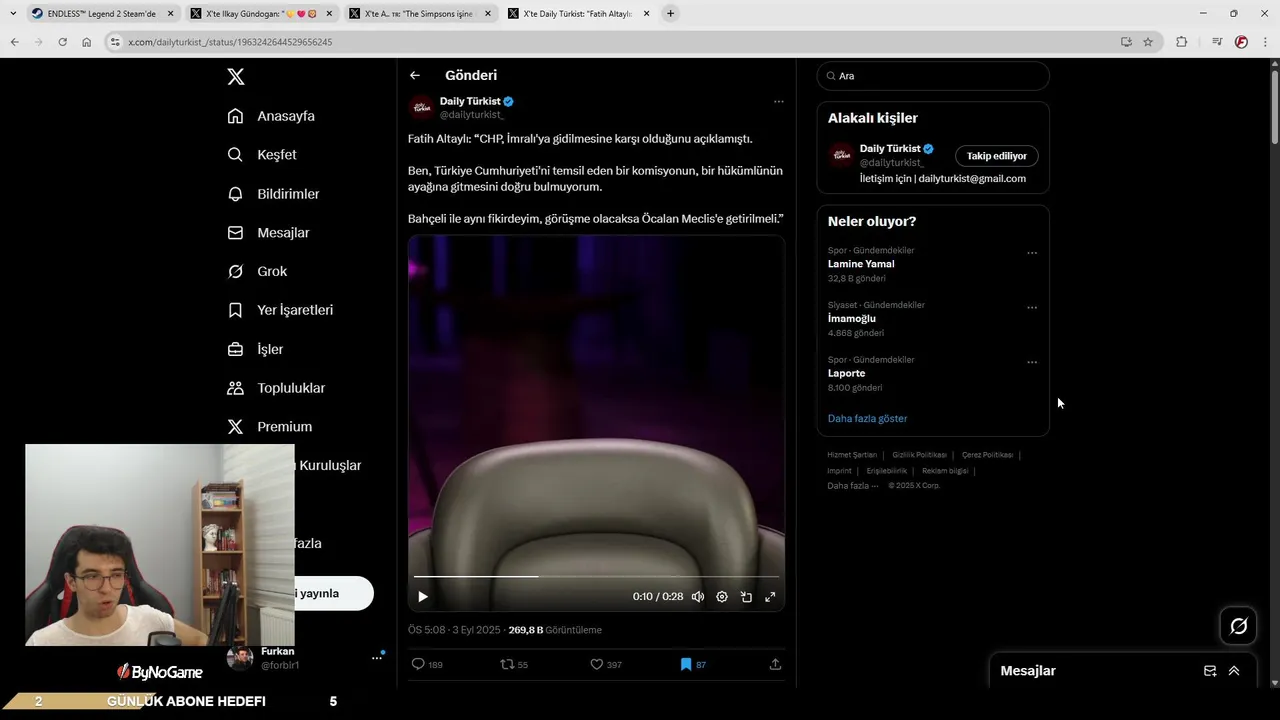Viewport: 1280px width, 720px height.
Task: Open Mesajlar from the sidebar
Action: point(268,233)
